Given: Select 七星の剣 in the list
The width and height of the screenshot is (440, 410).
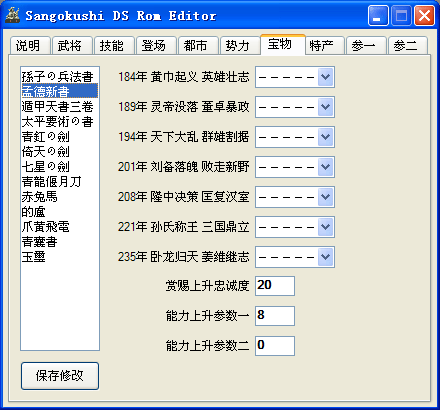Looking at the screenshot, I should click(60, 166).
